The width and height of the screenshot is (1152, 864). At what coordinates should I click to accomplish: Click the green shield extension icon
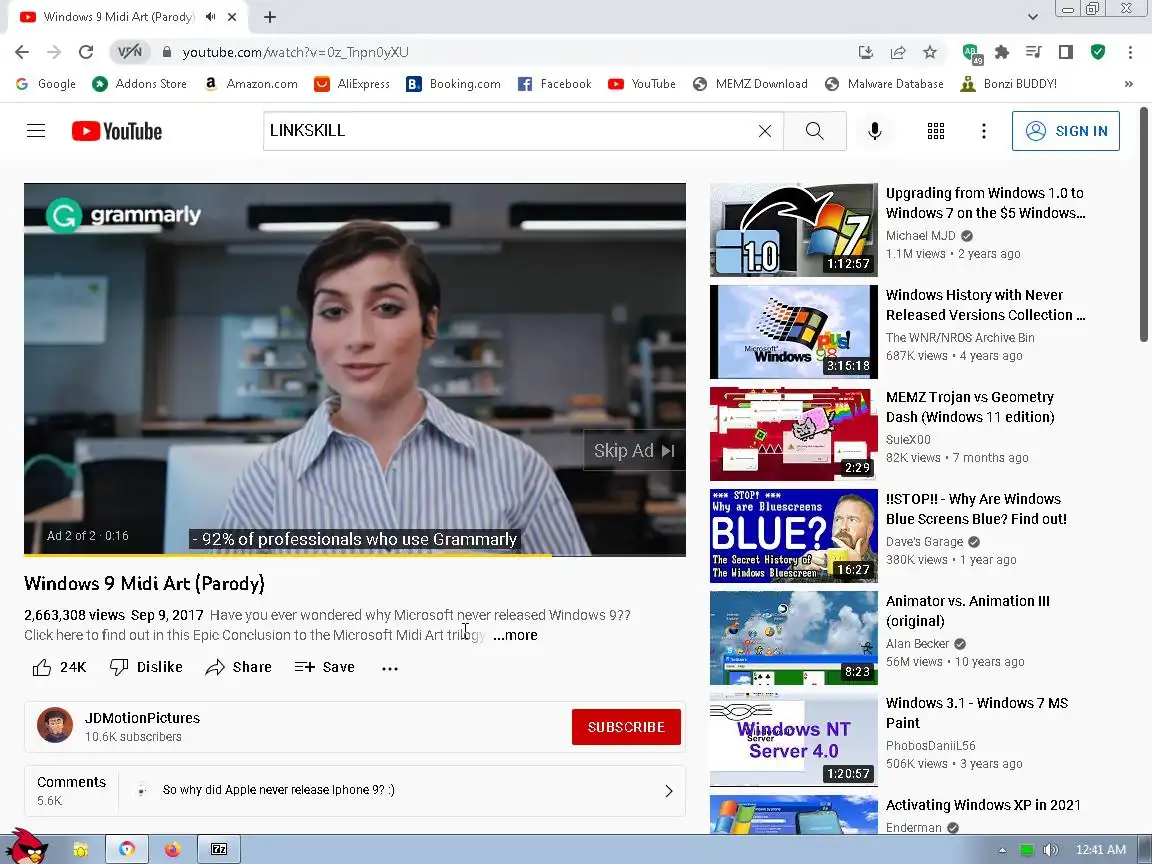click(1098, 52)
